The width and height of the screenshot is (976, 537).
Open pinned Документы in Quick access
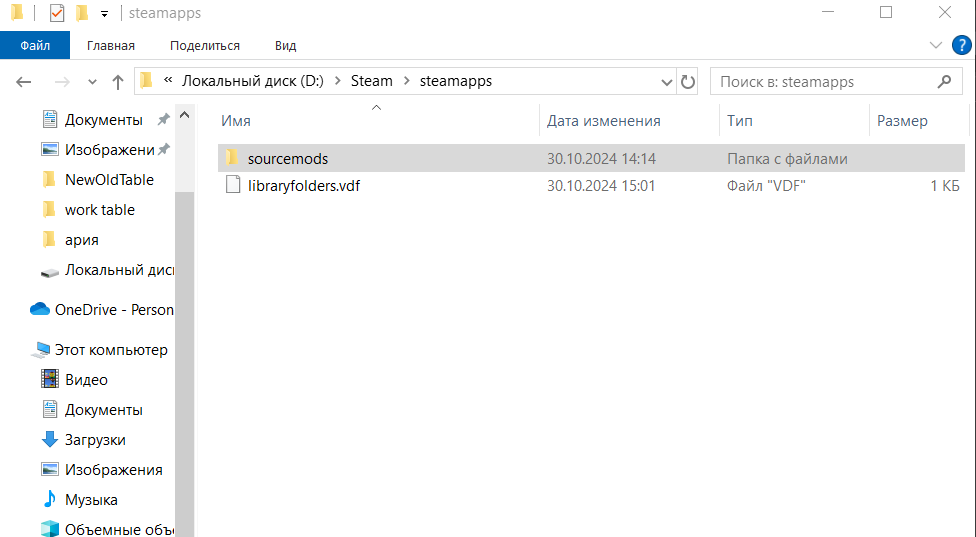coord(103,119)
